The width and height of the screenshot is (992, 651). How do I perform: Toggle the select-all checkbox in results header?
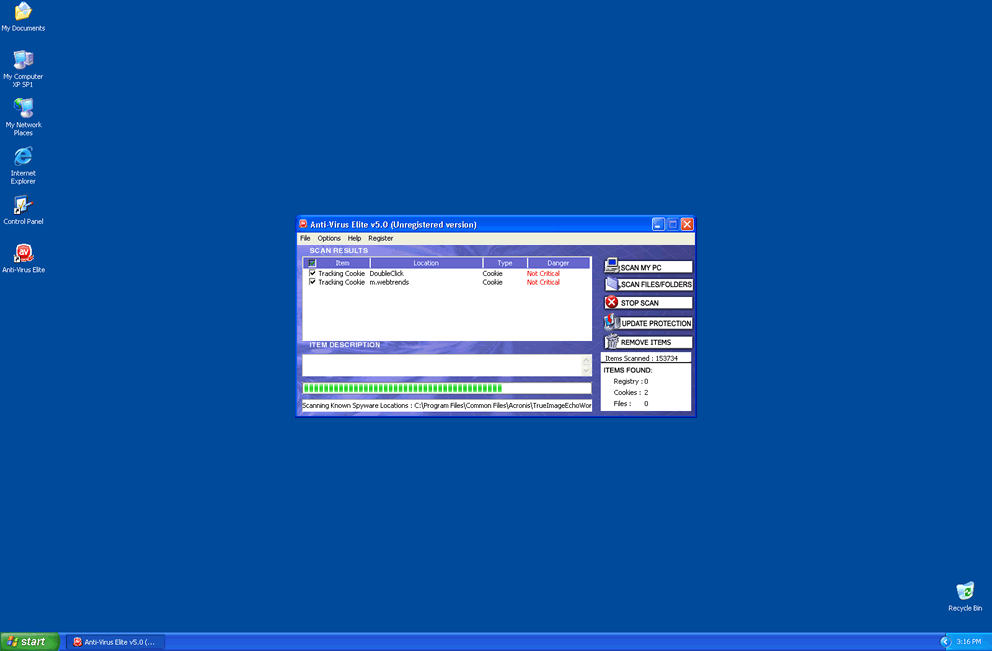(x=312, y=263)
